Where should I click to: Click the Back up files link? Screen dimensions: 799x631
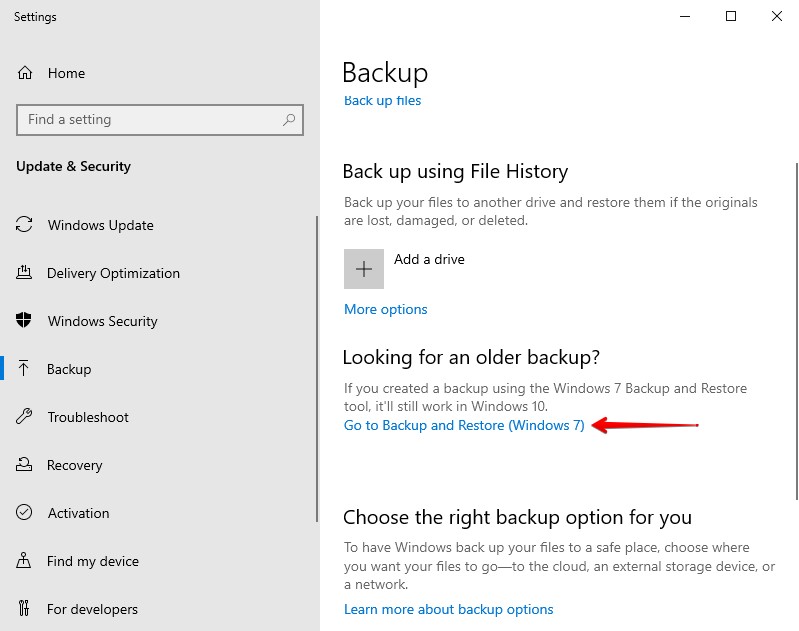tap(382, 100)
